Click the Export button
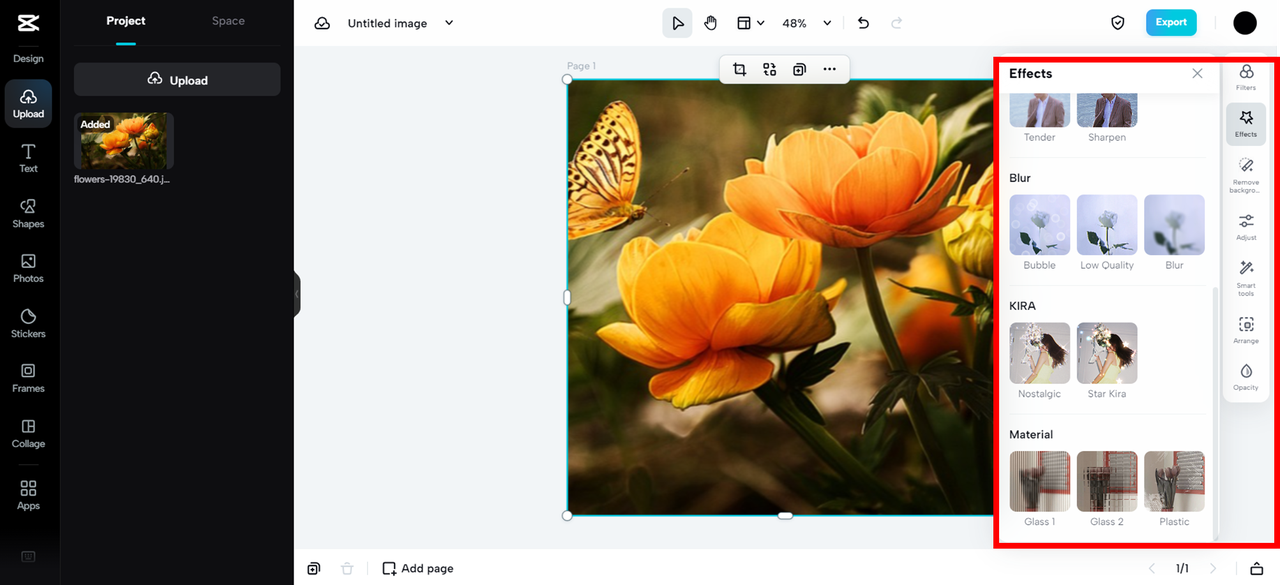Image resolution: width=1280 pixels, height=585 pixels. coord(1171,21)
